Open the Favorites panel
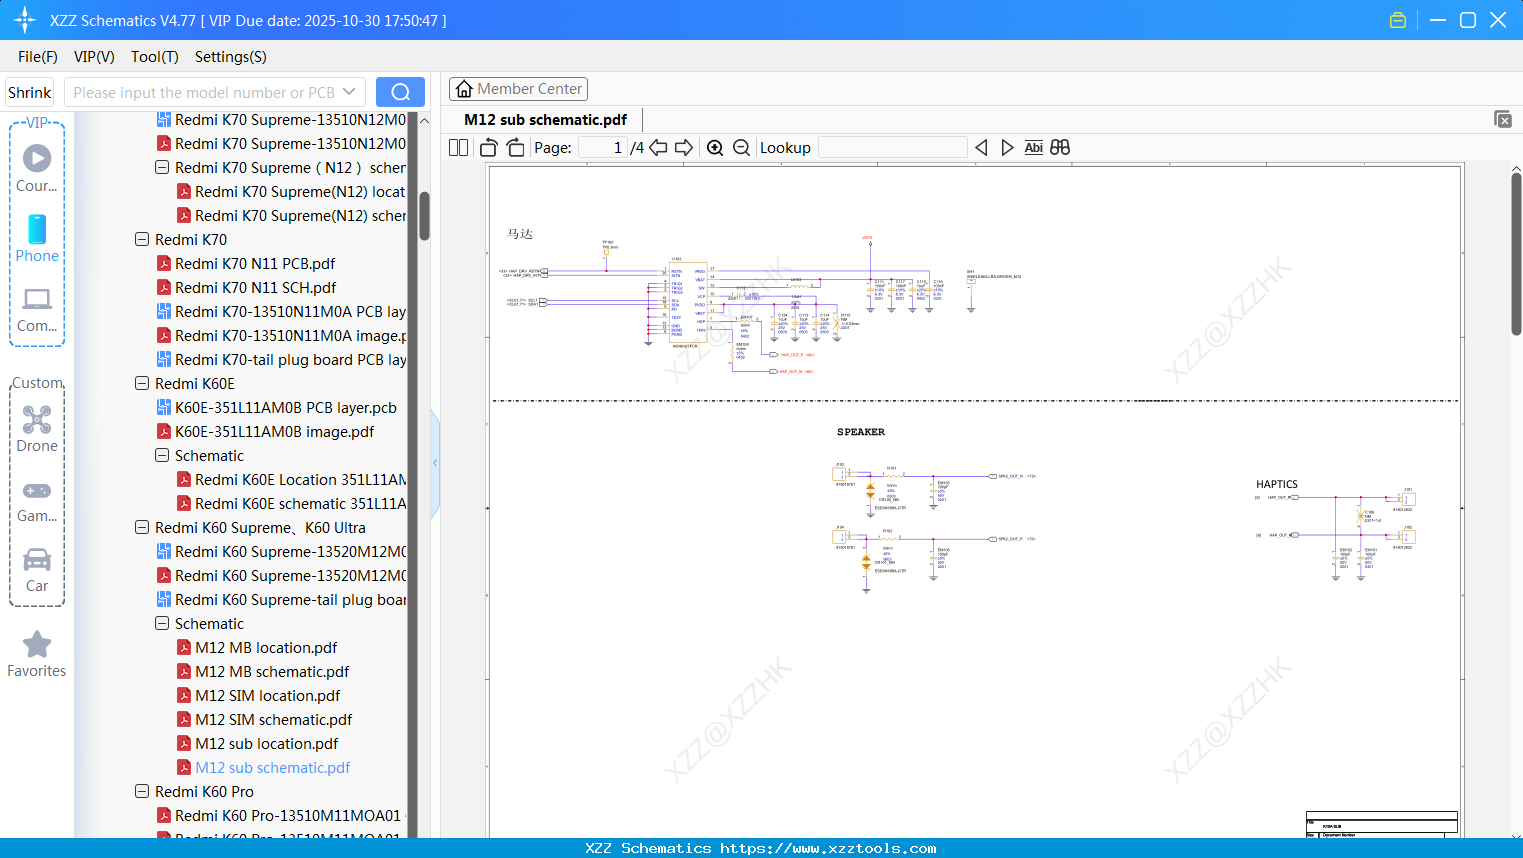1523x858 pixels. coord(37,652)
